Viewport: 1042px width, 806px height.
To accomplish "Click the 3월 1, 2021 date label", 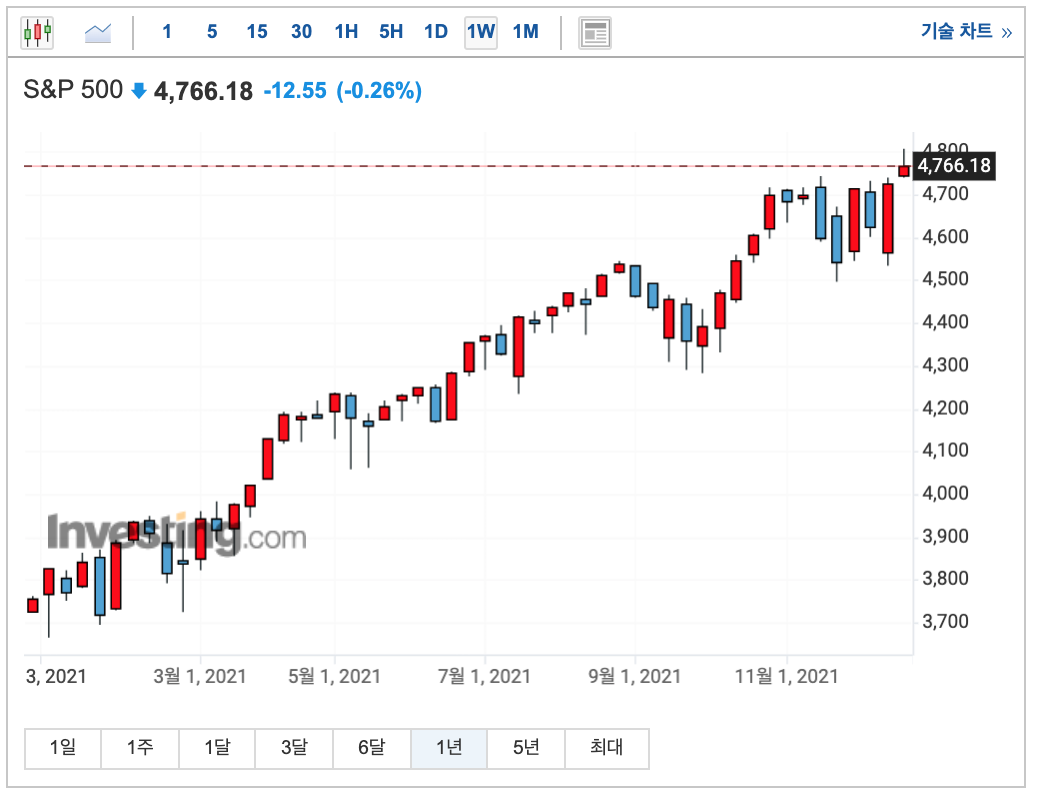I will (200, 676).
